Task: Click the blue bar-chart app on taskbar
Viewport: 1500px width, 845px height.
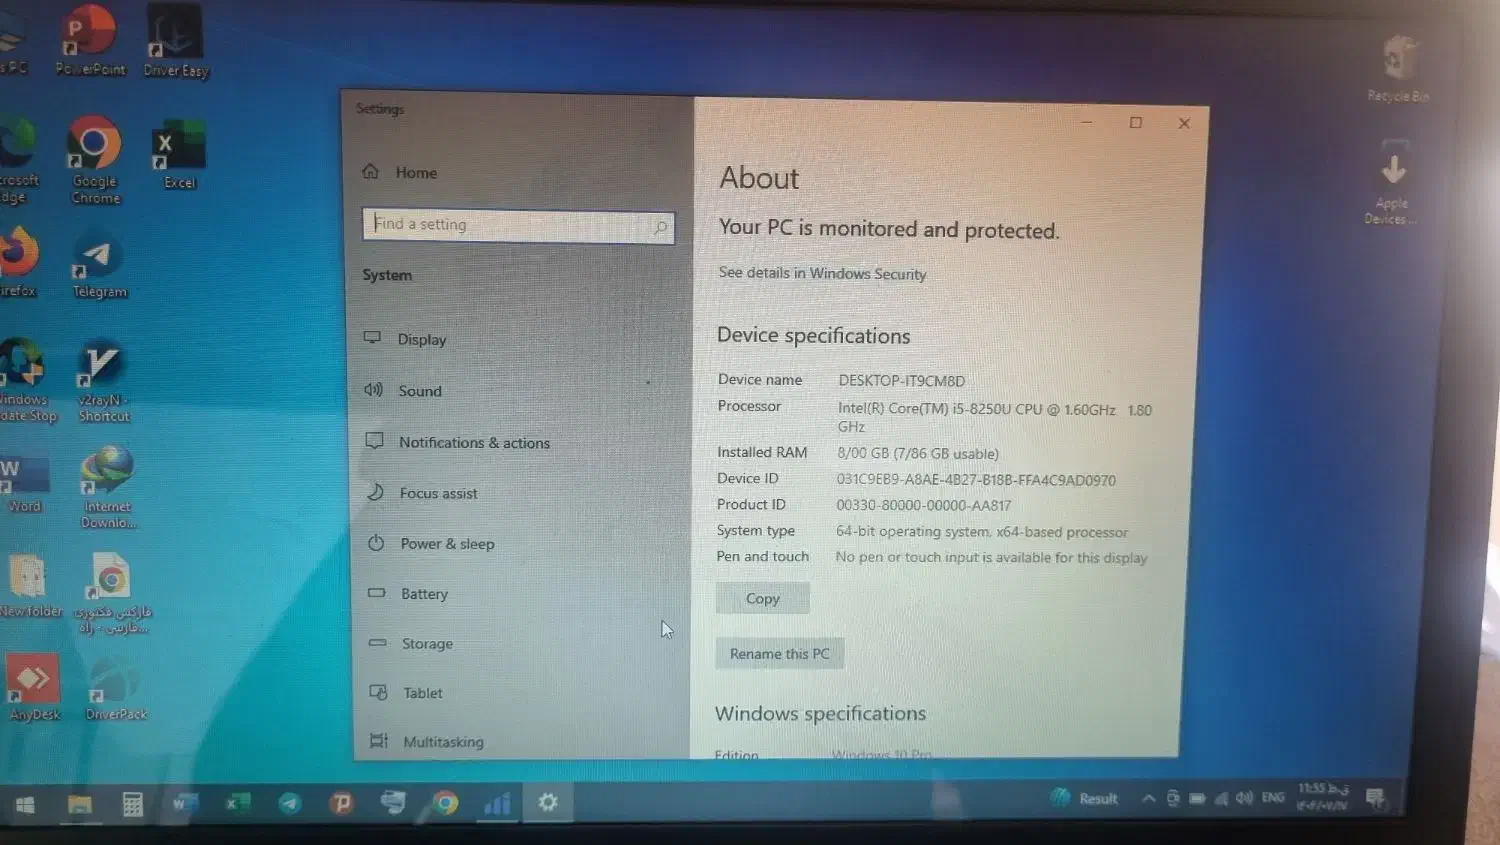Action: (x=497, y=803)
